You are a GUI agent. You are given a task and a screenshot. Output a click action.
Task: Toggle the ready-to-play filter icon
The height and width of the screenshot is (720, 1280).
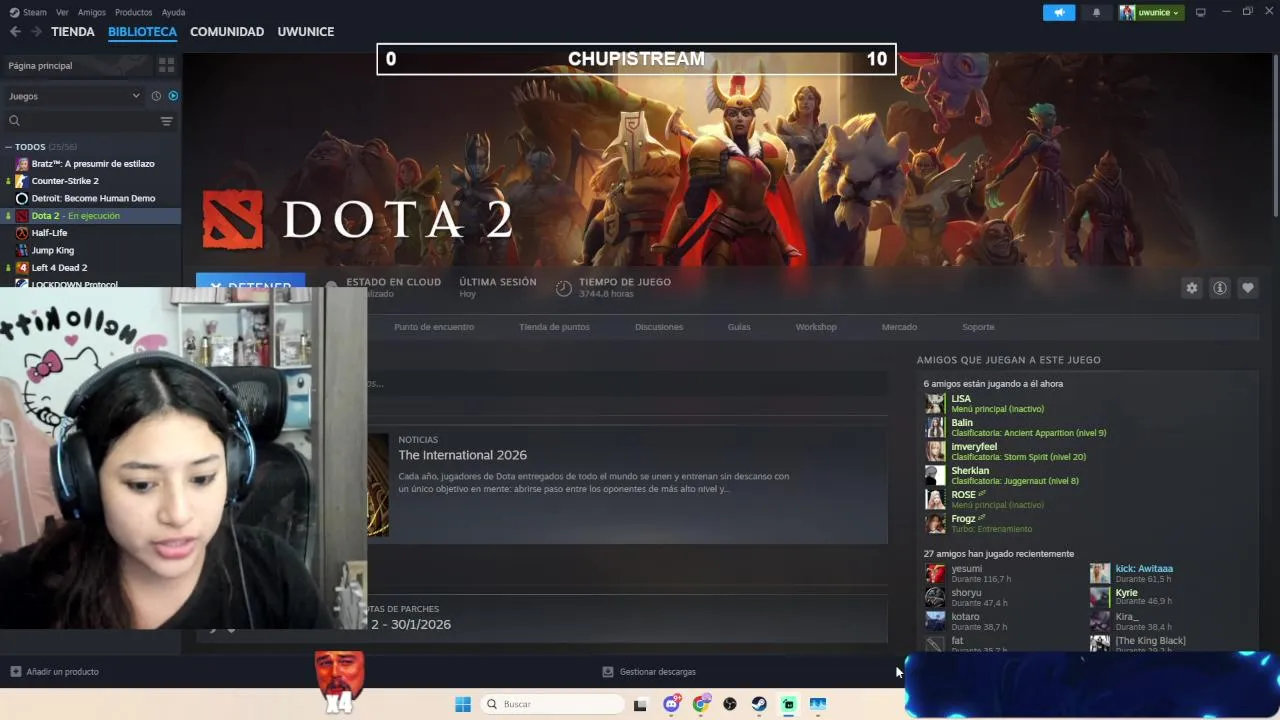[173, 96]
